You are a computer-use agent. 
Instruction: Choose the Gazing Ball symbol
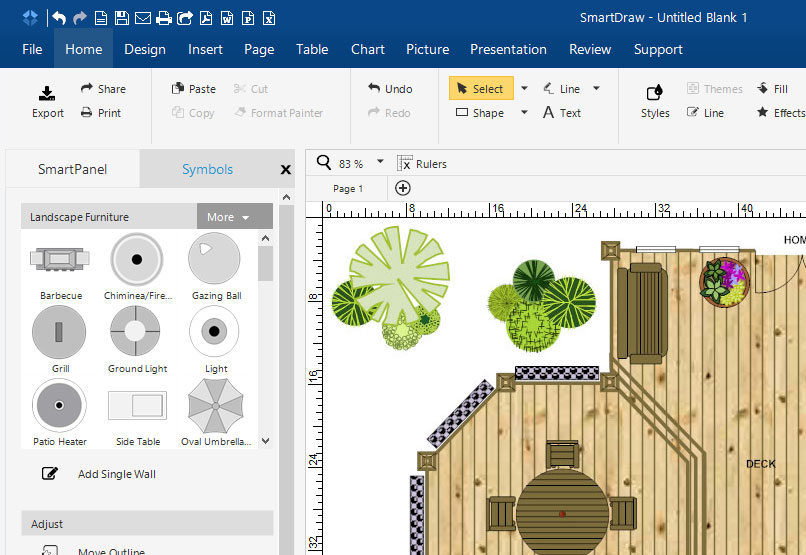[x=214, y=260]
